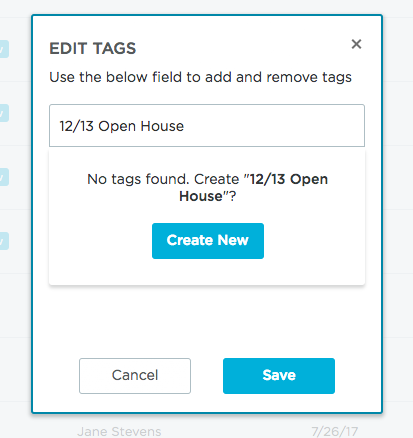Click the second blue tag chip at left edge

4,113
